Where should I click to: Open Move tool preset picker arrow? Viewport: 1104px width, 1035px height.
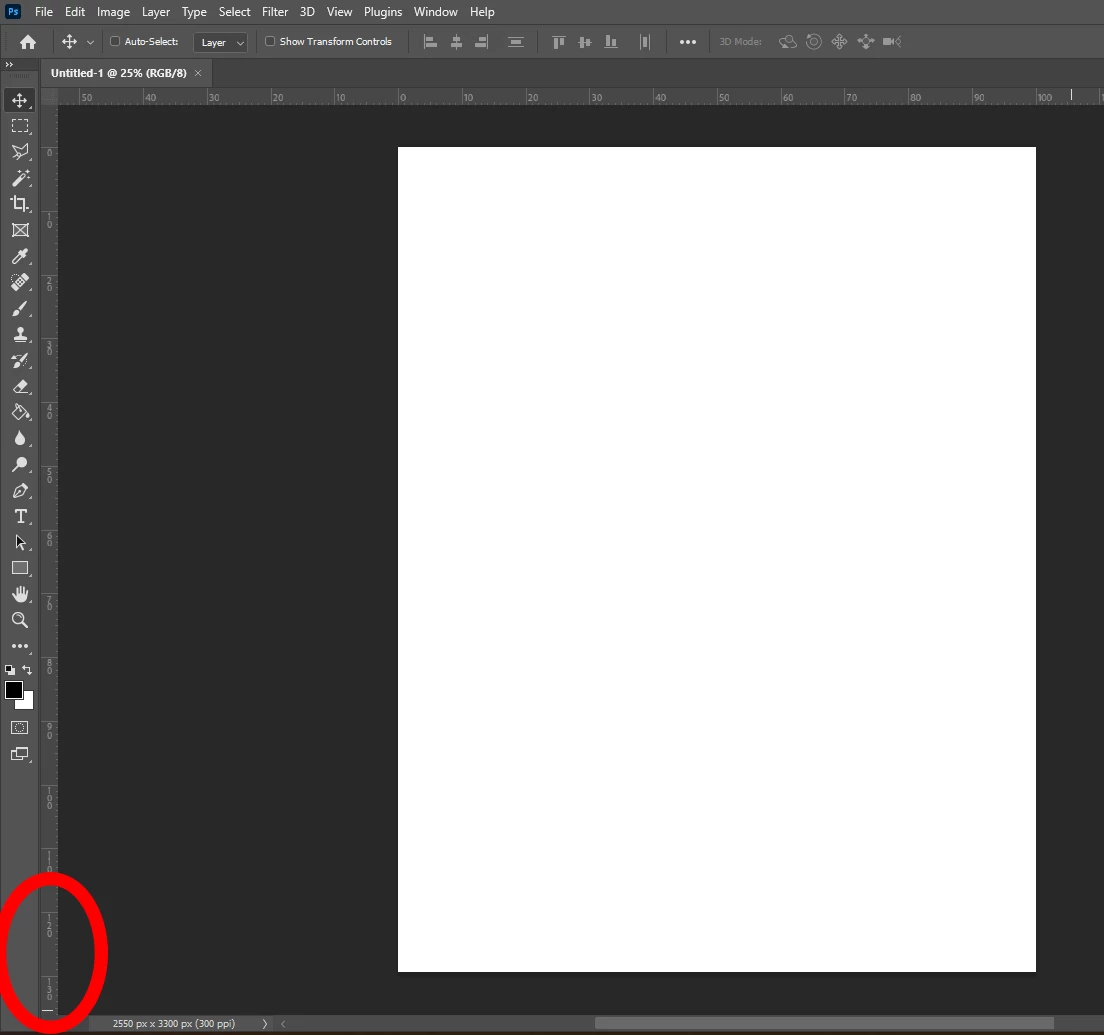[90, 42]
